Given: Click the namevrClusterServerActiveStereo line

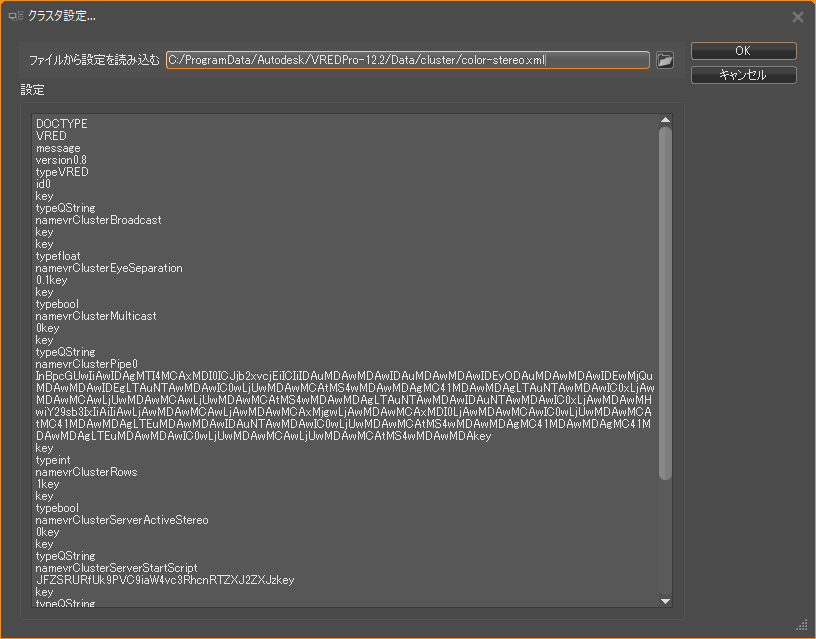Looking at the screenshot, I should [x=122, y=520].
